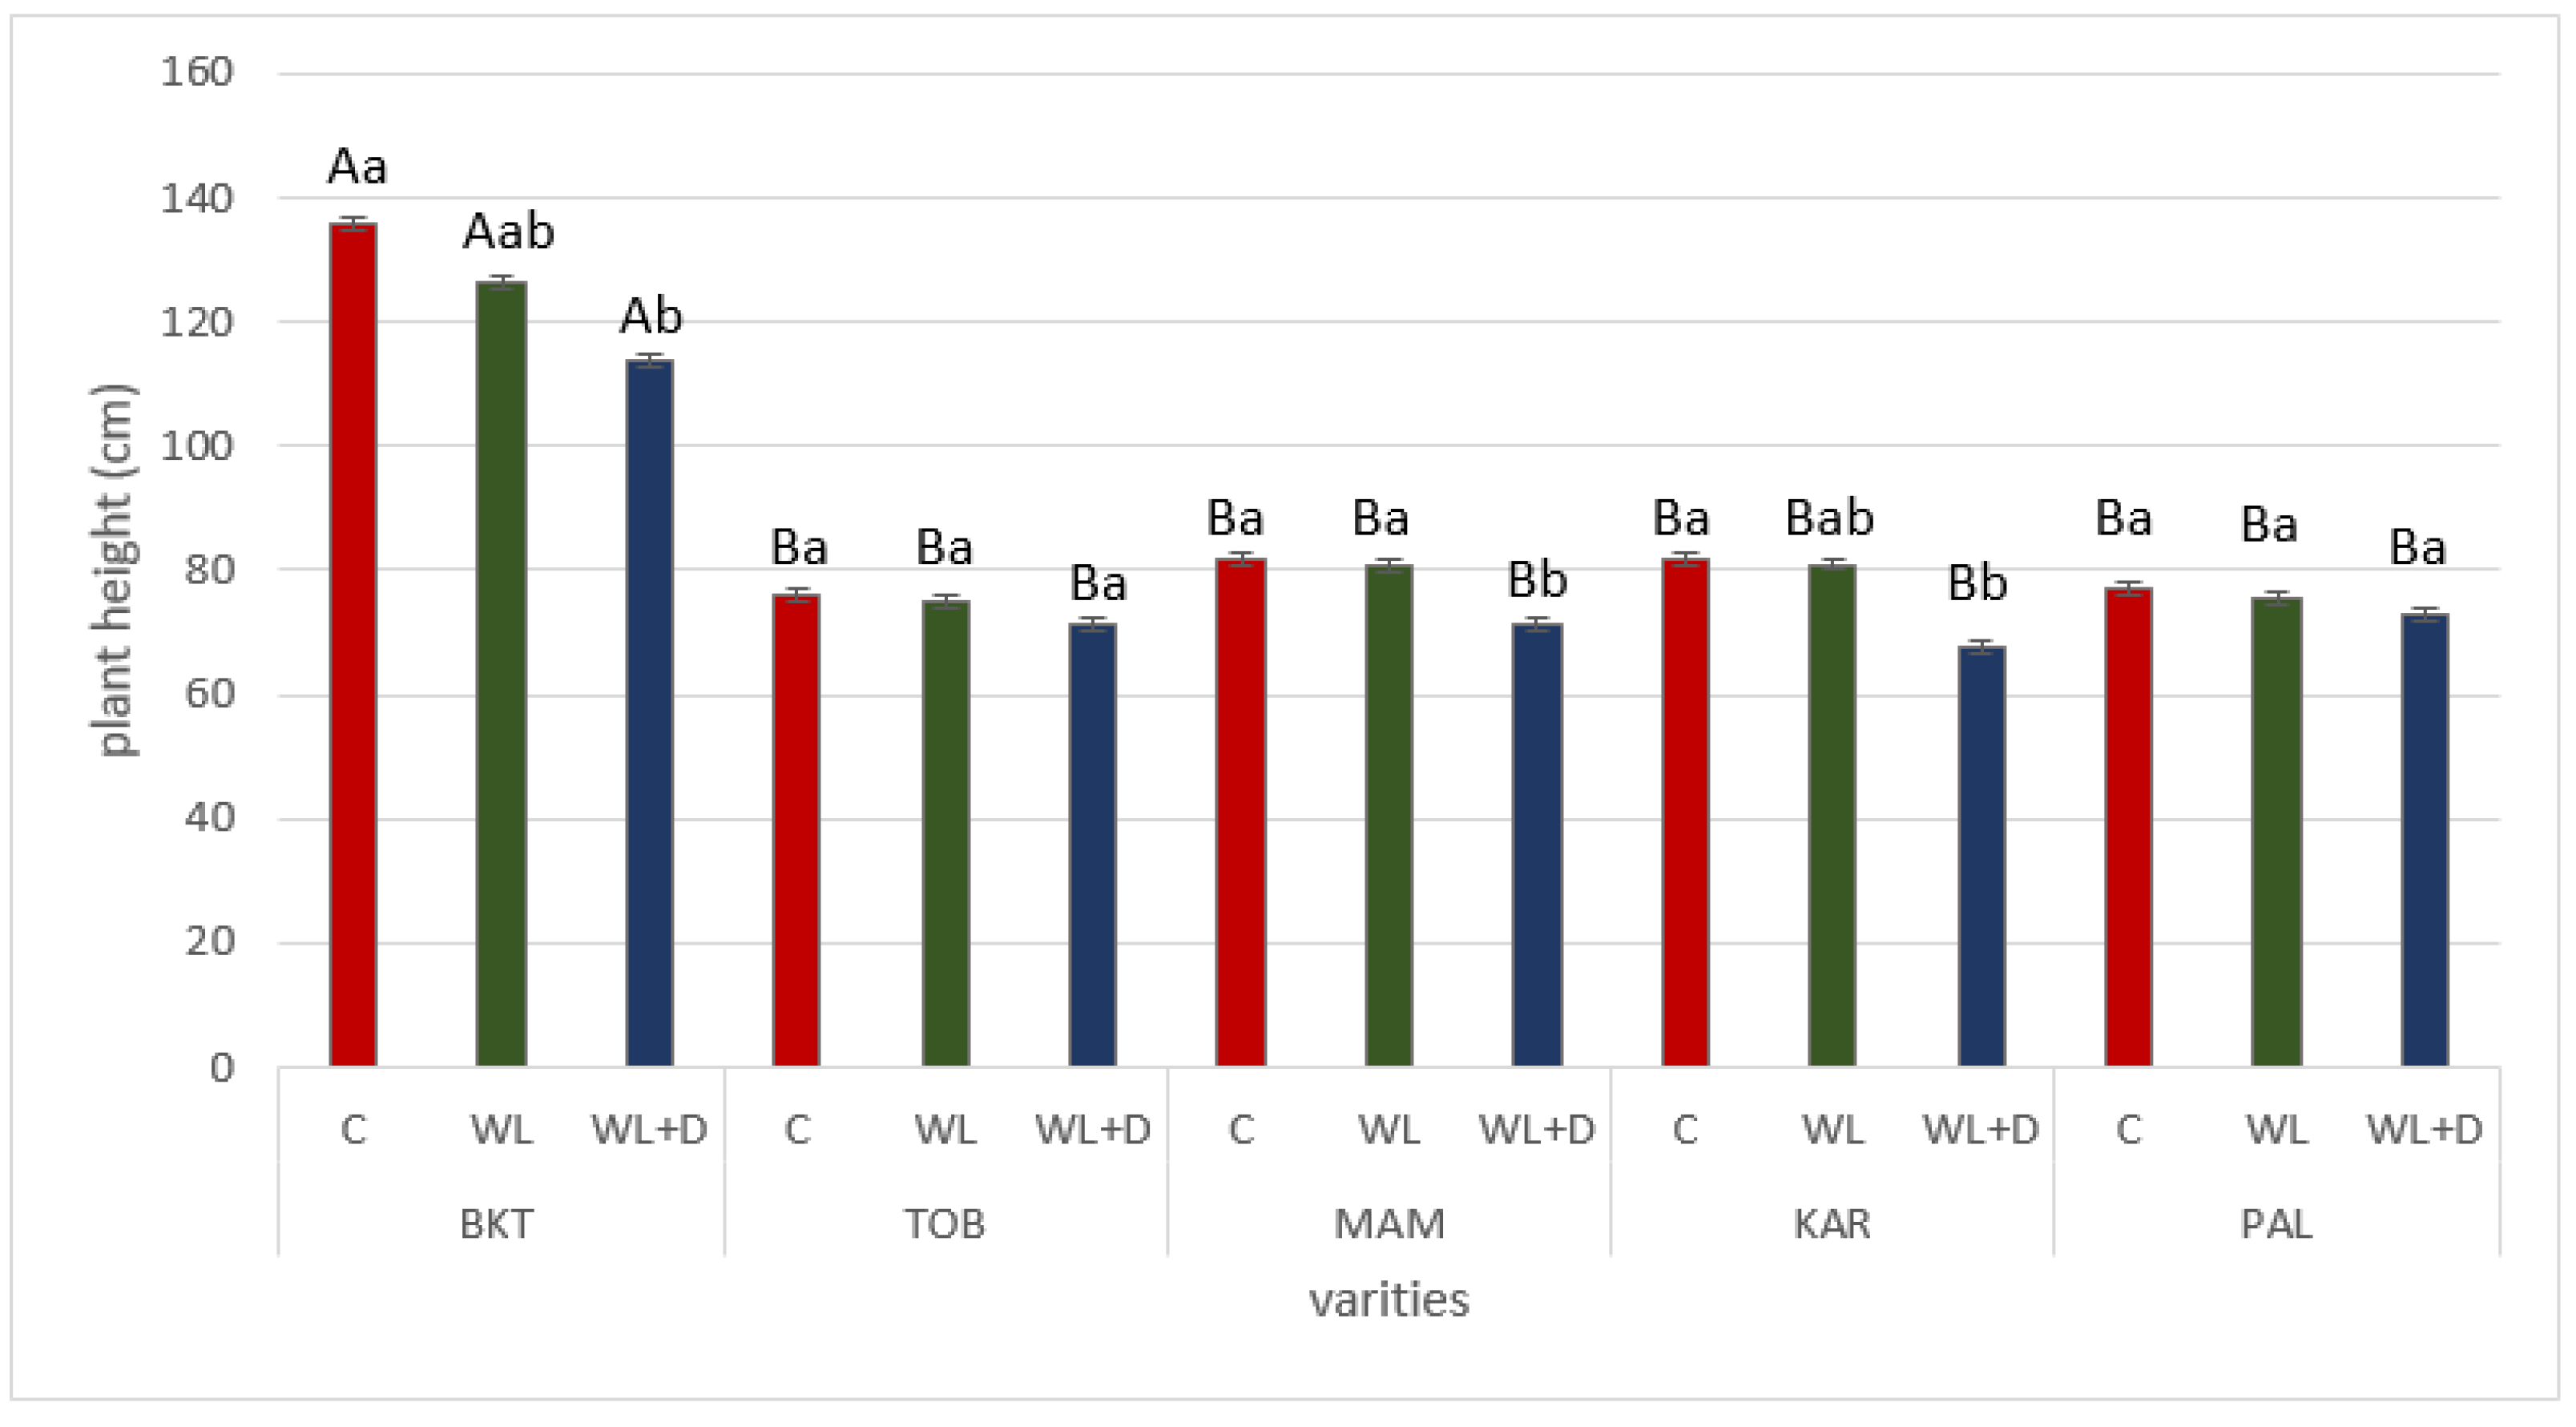2576x1427 pixels.
Task: Select the 'Aa' data label
Action: 357,167
